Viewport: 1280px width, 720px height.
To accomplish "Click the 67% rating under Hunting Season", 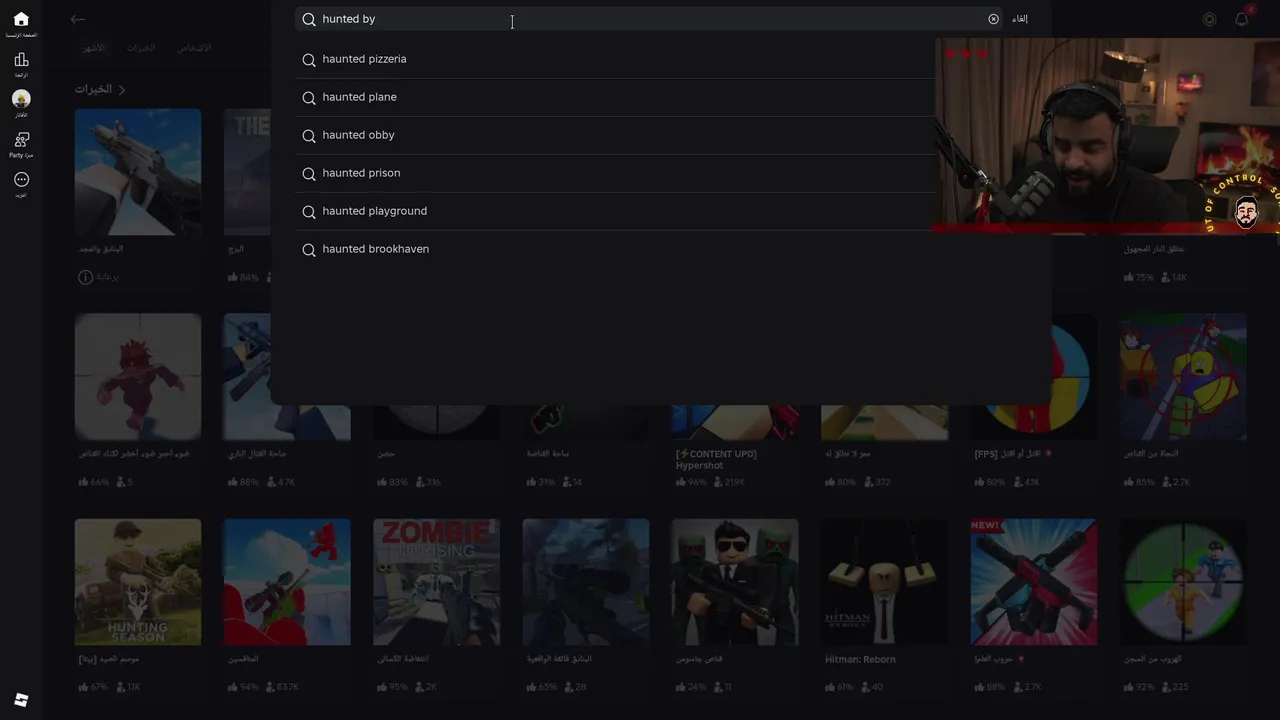I will (x=94, y=687).
